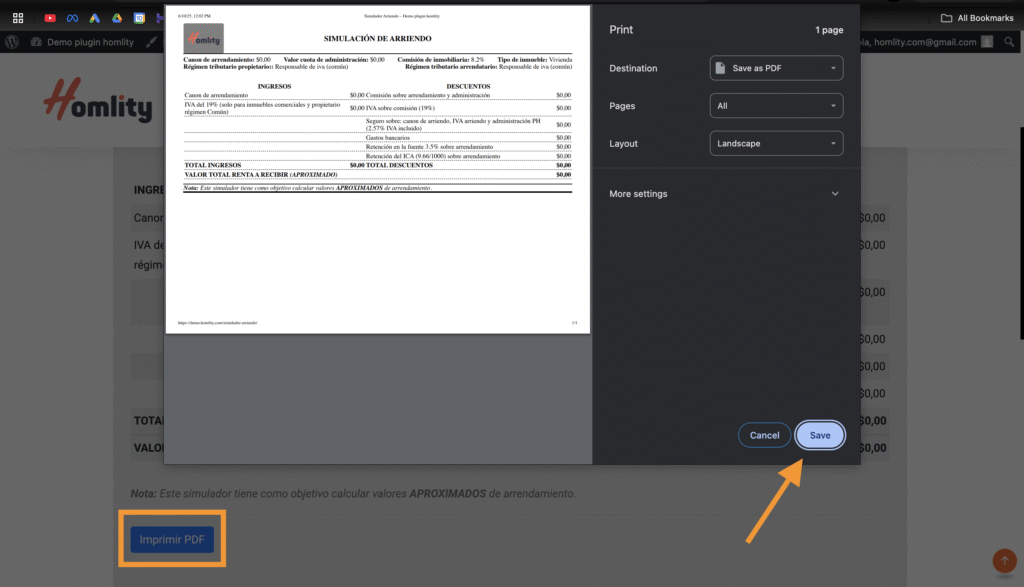Open Demo plugin homlity site menu
Image resolution: width=1024 pixels, height=587 pixels.
click(x=82, y=42)
